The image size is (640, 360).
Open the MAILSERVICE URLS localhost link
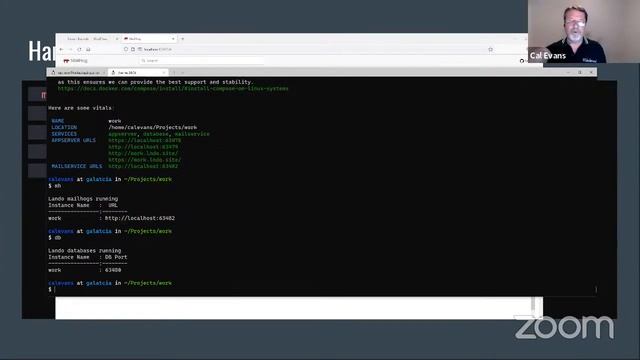point(143,167)
